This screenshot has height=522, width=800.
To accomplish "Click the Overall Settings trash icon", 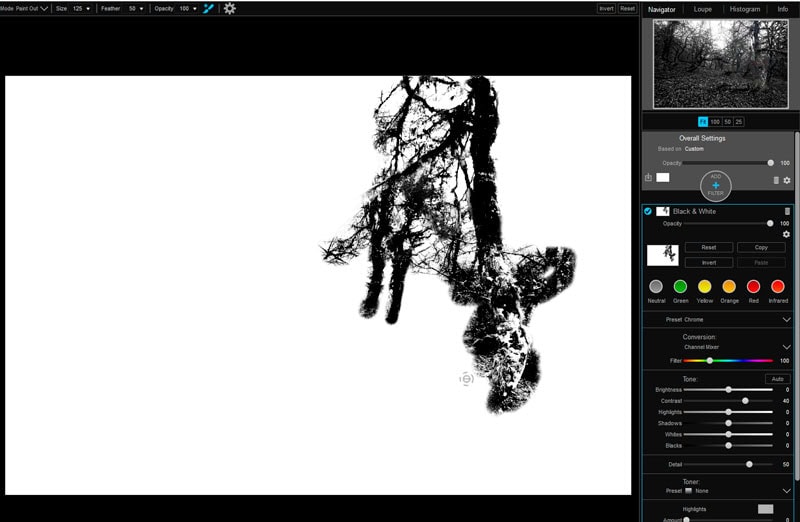I will [776, 180].
